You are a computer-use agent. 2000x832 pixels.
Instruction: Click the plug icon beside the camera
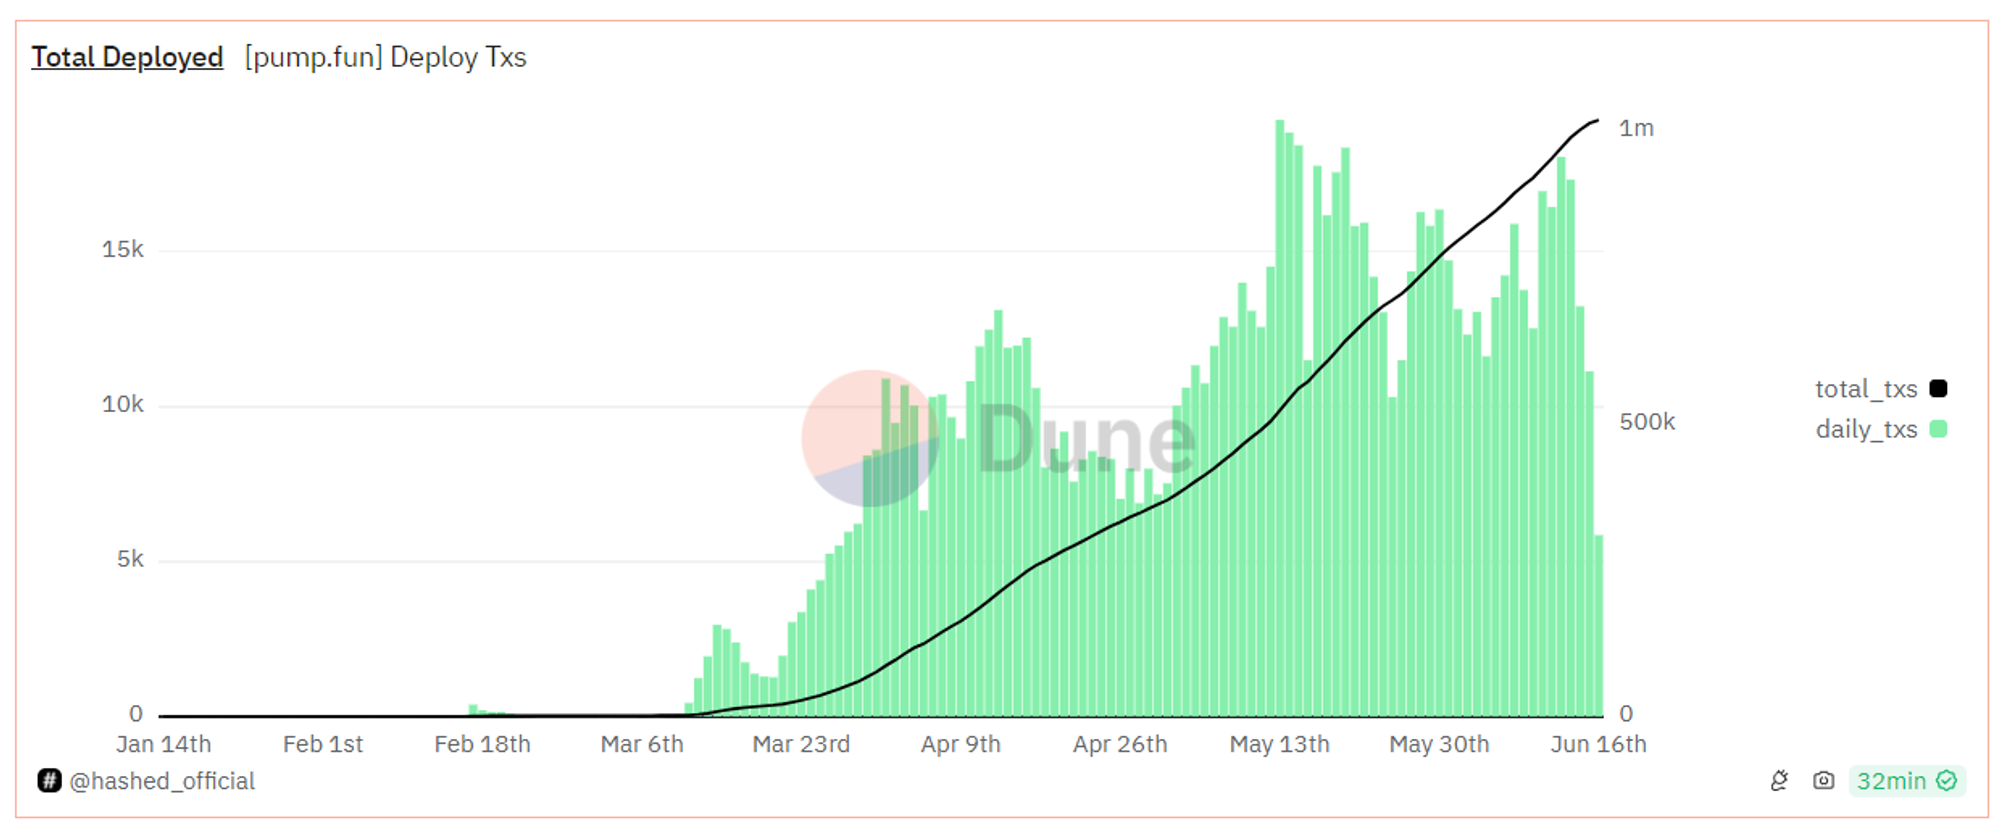tap(1779, 781)
